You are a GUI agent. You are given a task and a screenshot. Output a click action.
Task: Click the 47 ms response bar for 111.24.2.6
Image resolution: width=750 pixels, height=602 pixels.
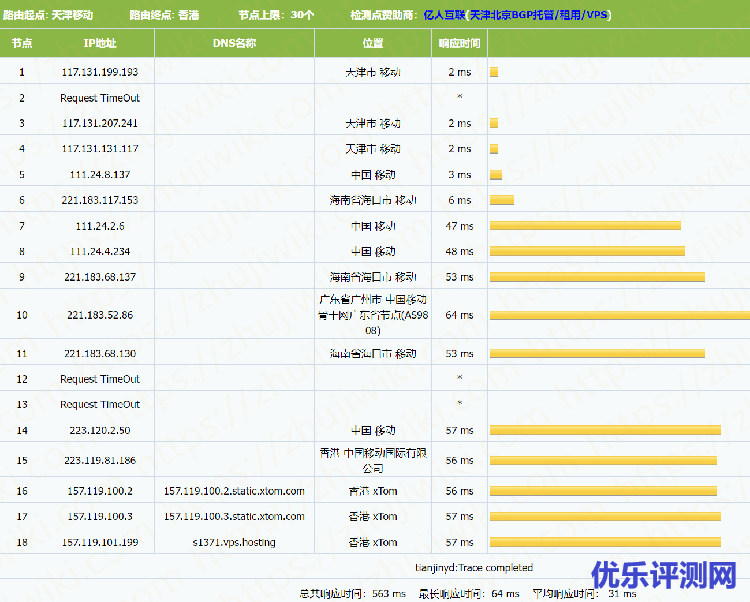[x=585, y=226]
